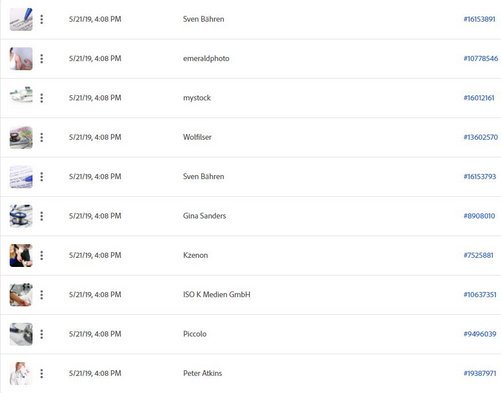Open asset link #19387971
Image resolution: width=501 pixels, height=393 pixels.
[x=480, y=373]
